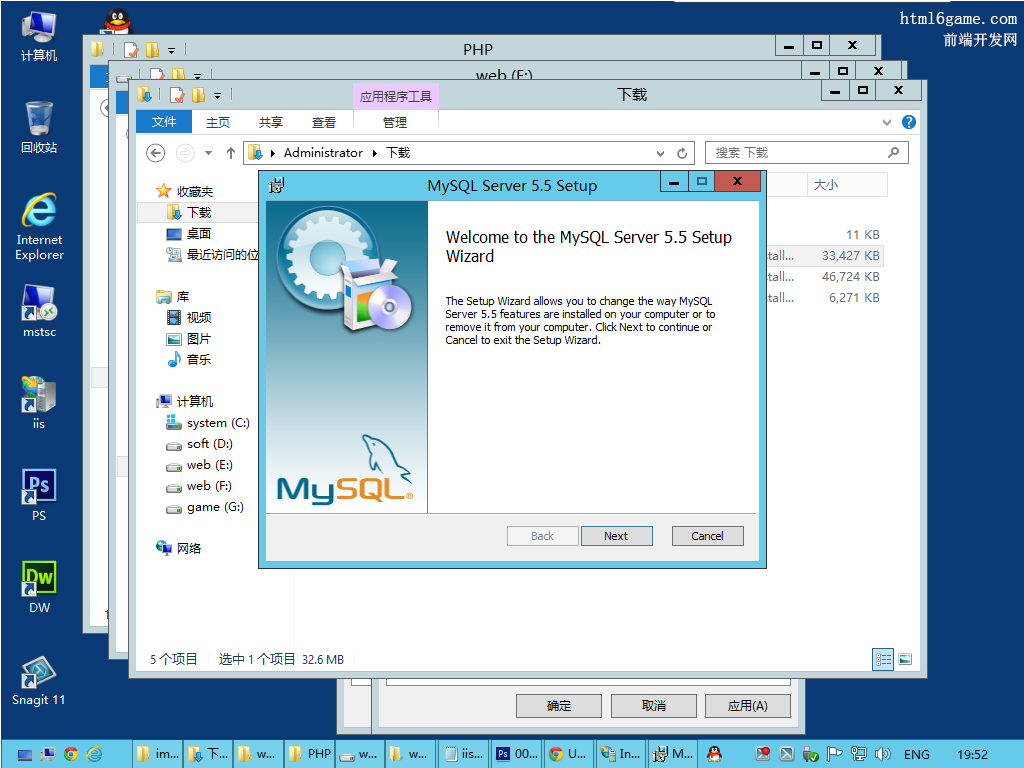Click Next in MySQL Setup wizard

616,536
